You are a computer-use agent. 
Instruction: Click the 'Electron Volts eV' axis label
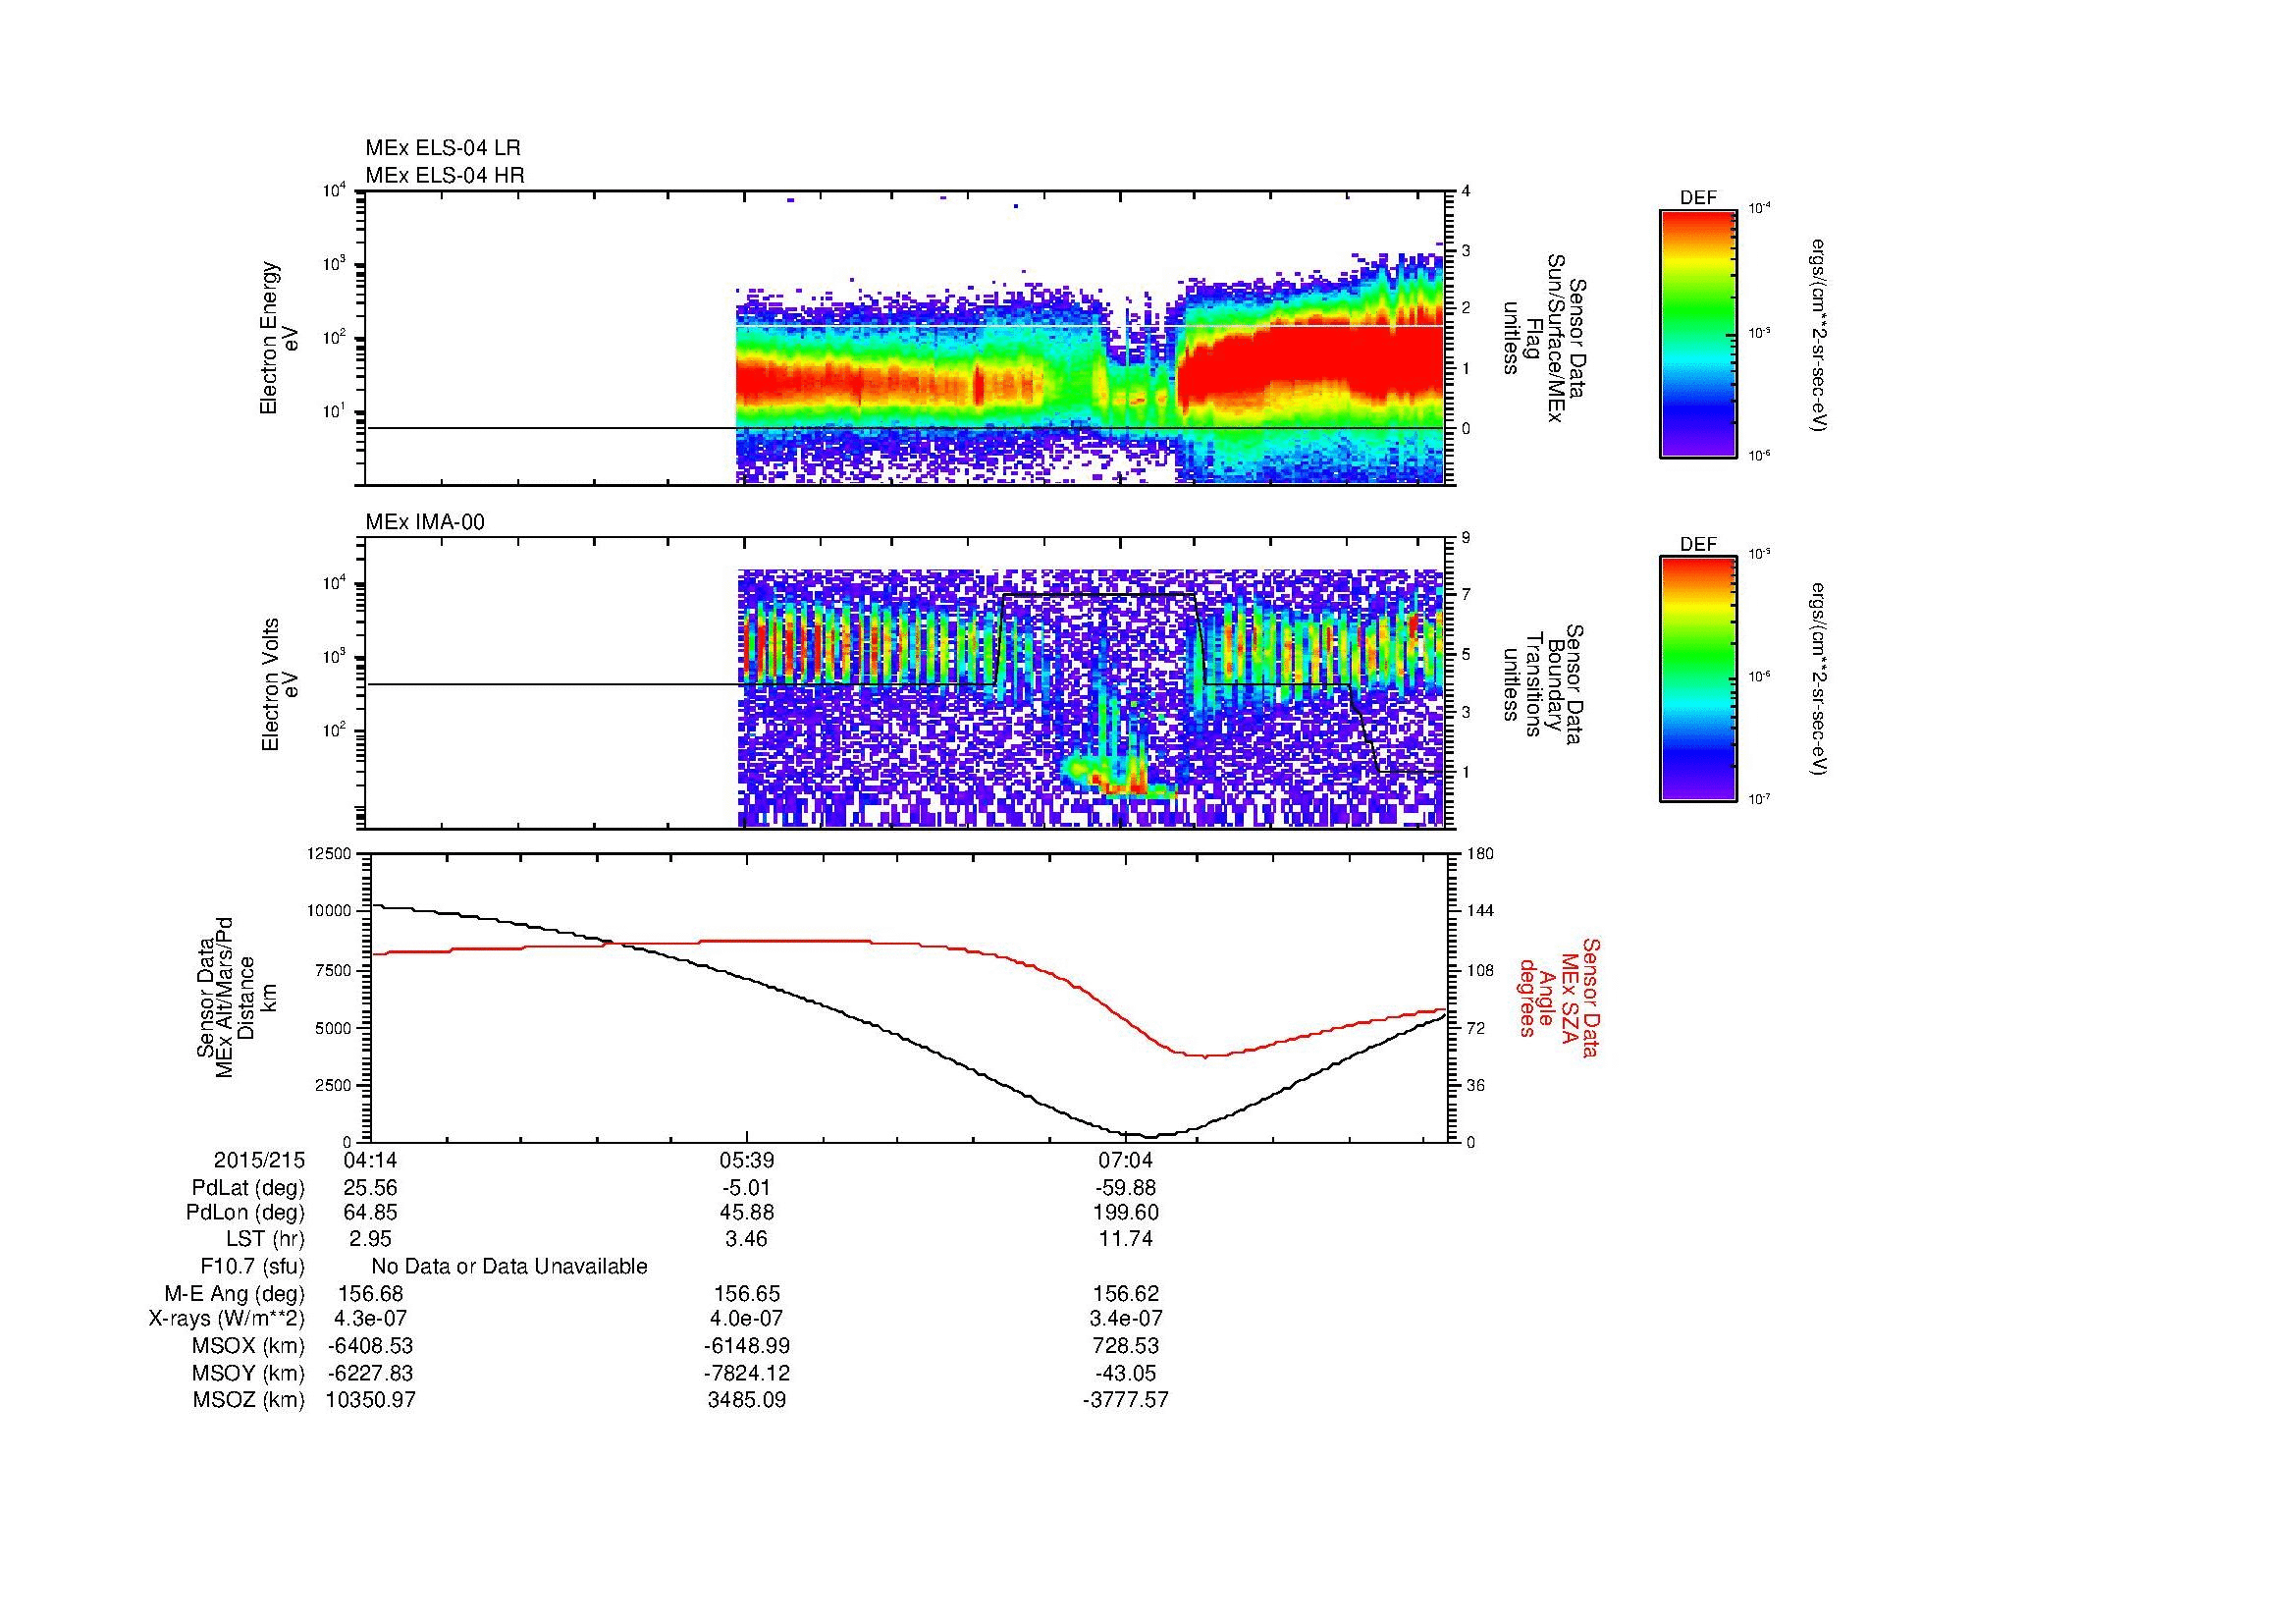280,684
